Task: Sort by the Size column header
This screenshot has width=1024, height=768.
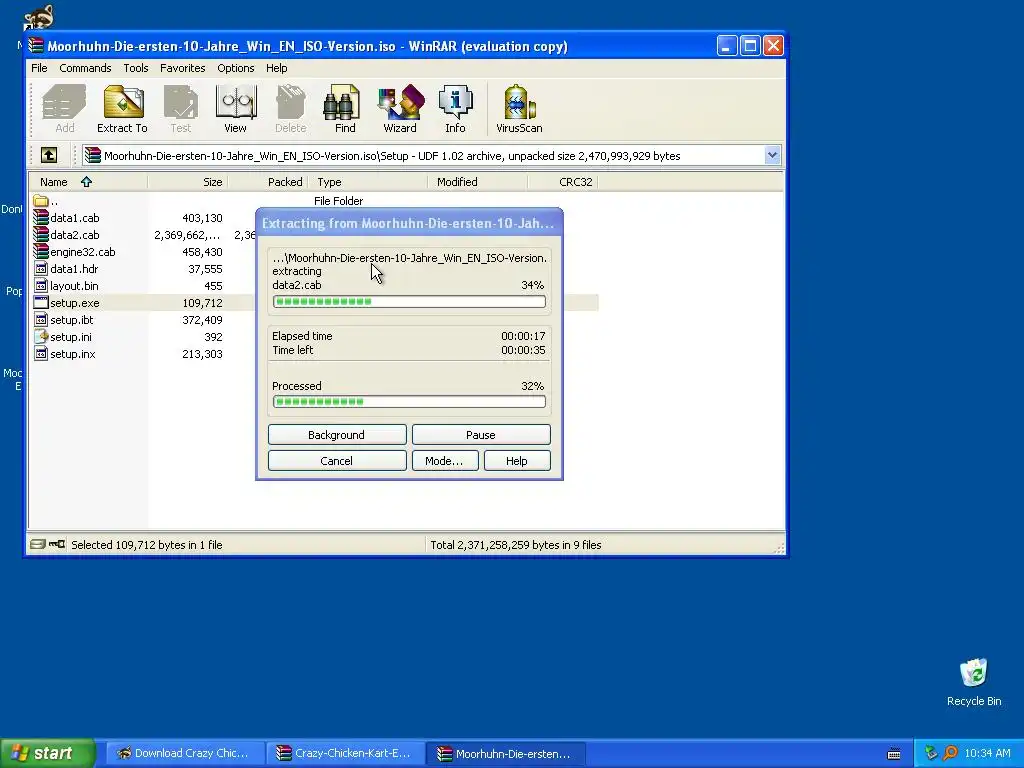Action: tap(187, 182)
